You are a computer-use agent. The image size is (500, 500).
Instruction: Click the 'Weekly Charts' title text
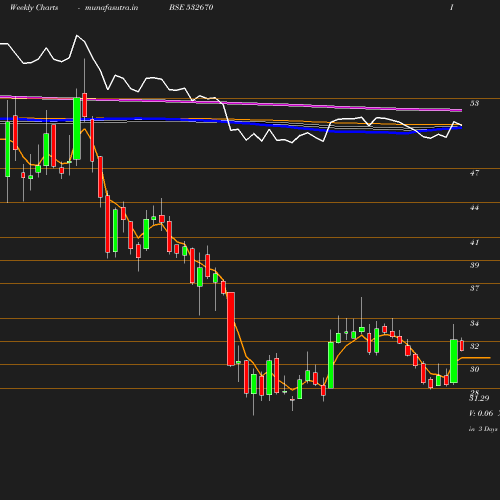34,8
